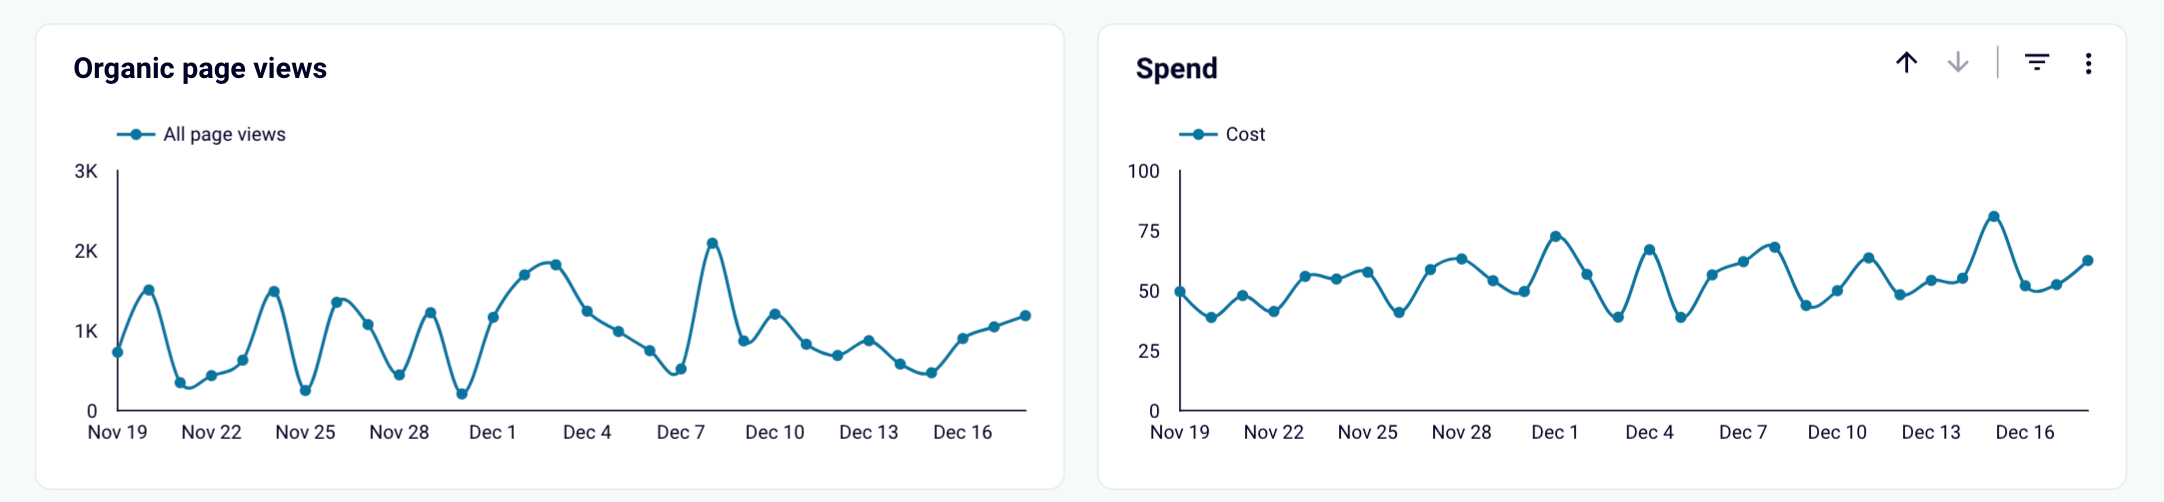The image size is (2164, 502).
Task: Click "Dec 16" label under Organic page views
Action: coord(962,432)
